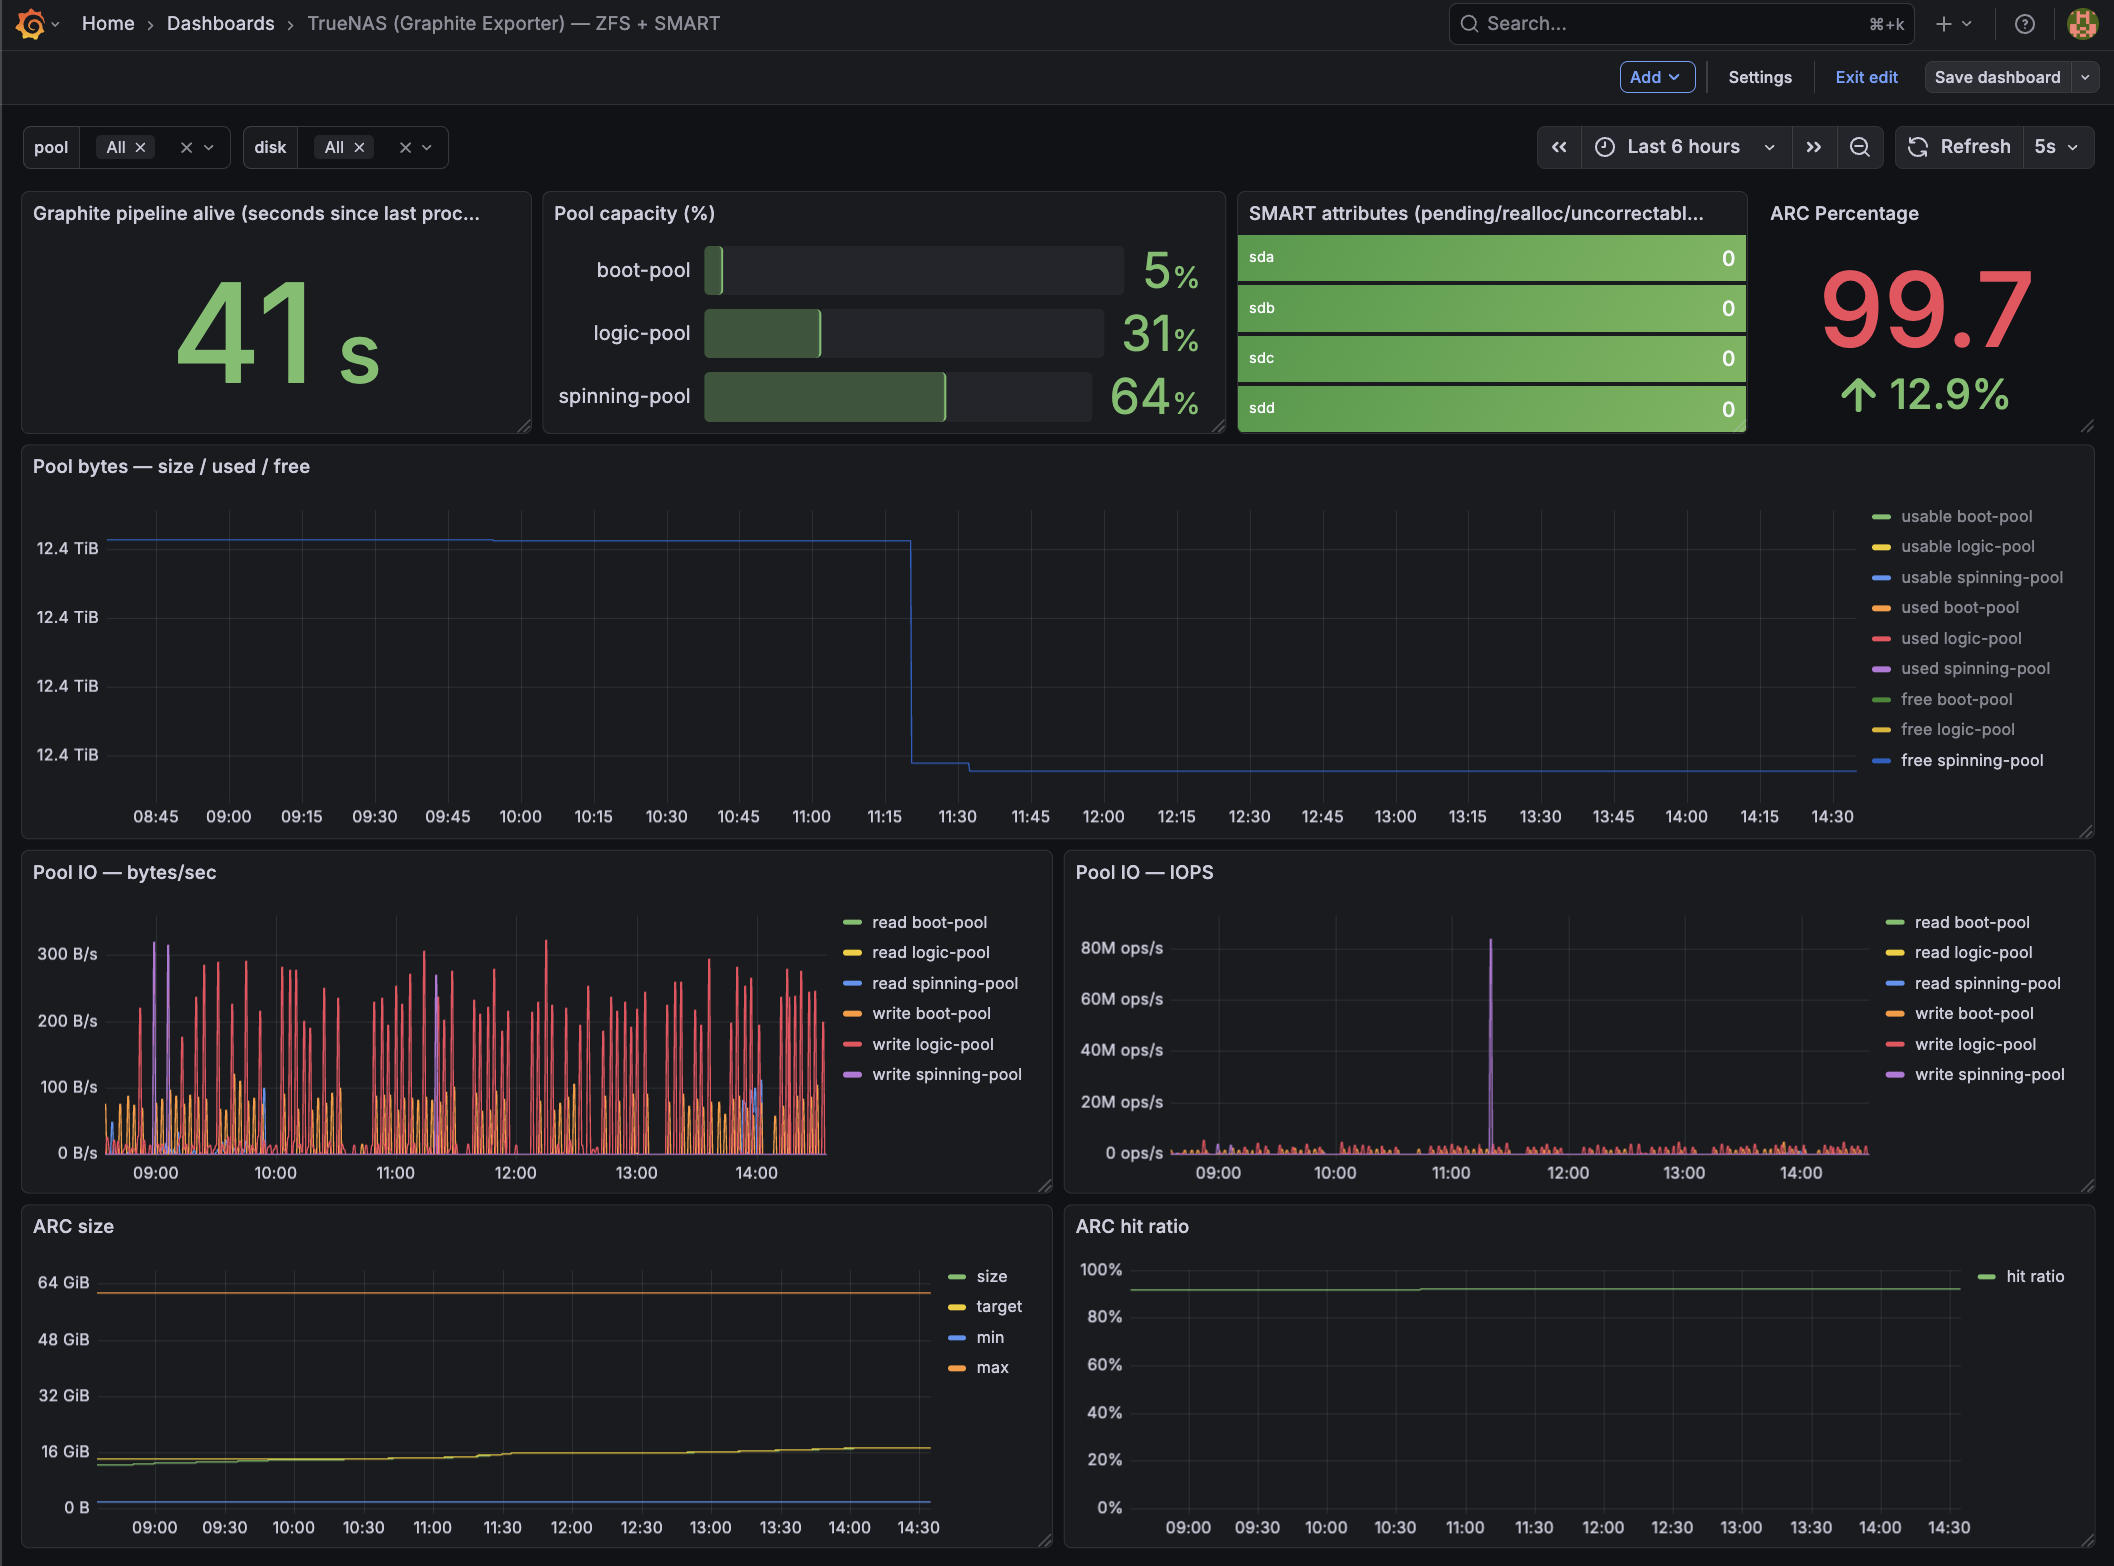Image resolution: width=2114 pixels, height=1566 pixels.
Task: Shift time range back using the left arrows
Action: tap(1559, 147)
